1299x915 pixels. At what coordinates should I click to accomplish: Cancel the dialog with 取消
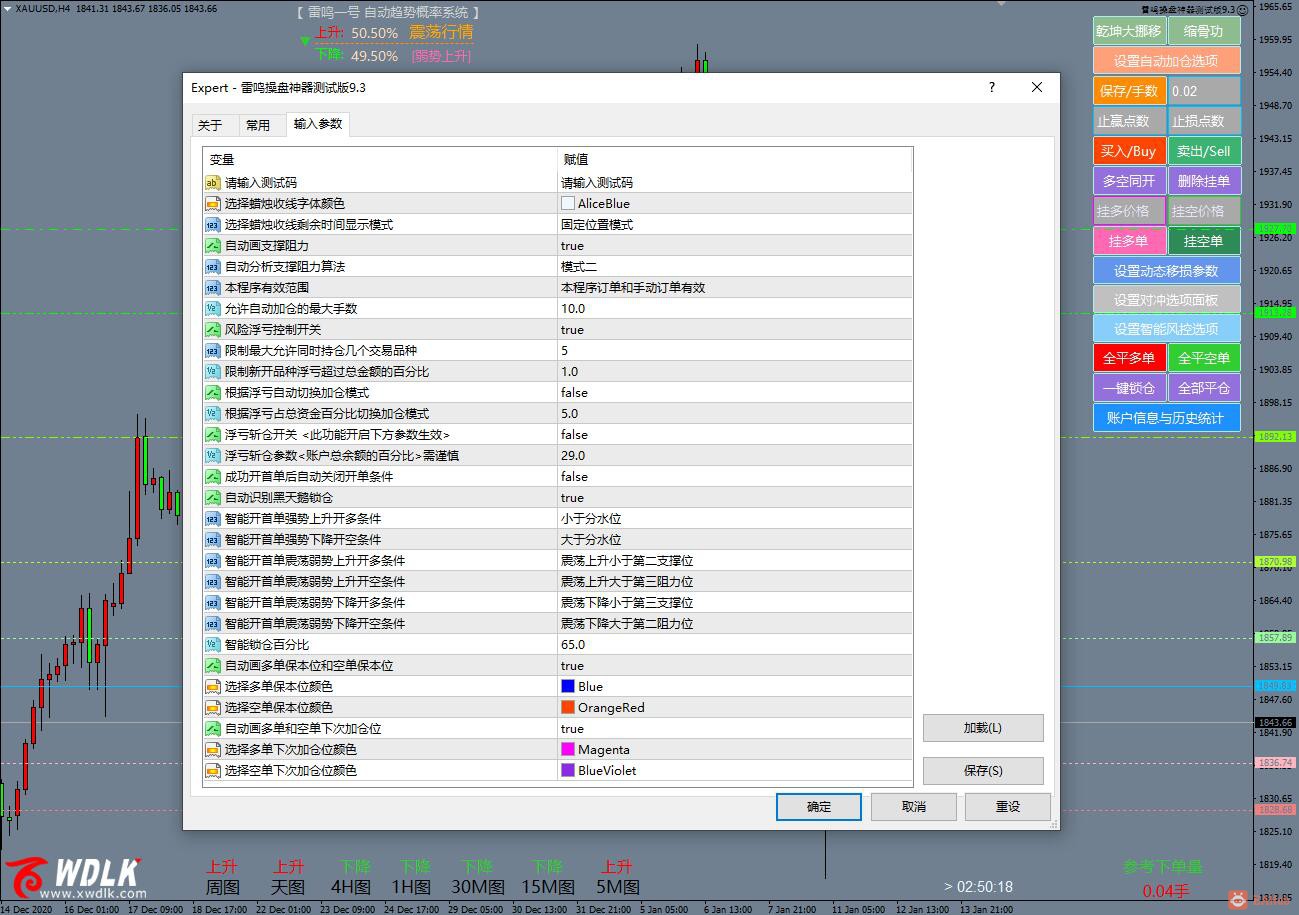[914, 807]
